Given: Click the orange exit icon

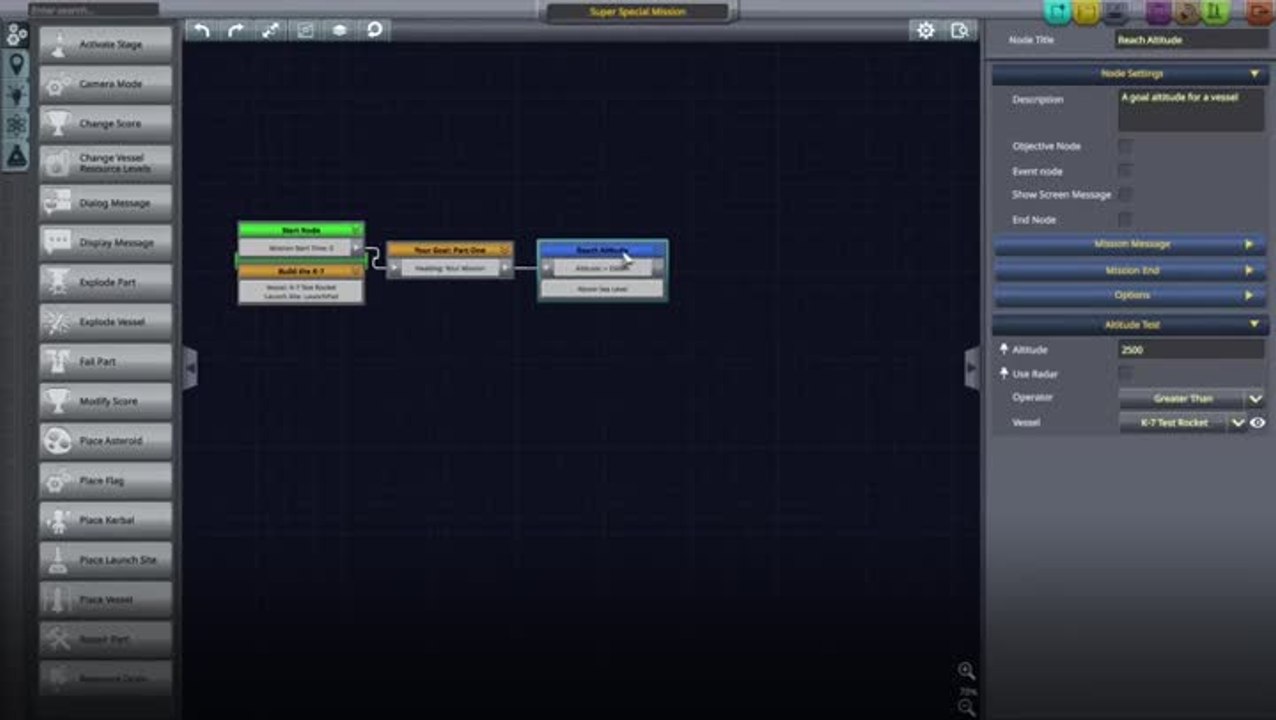Looking at the screenshot, I should (1260, 12).
